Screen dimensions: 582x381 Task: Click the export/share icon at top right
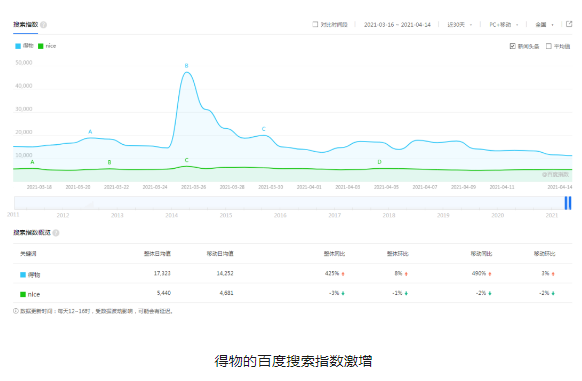tap(569, 24)
